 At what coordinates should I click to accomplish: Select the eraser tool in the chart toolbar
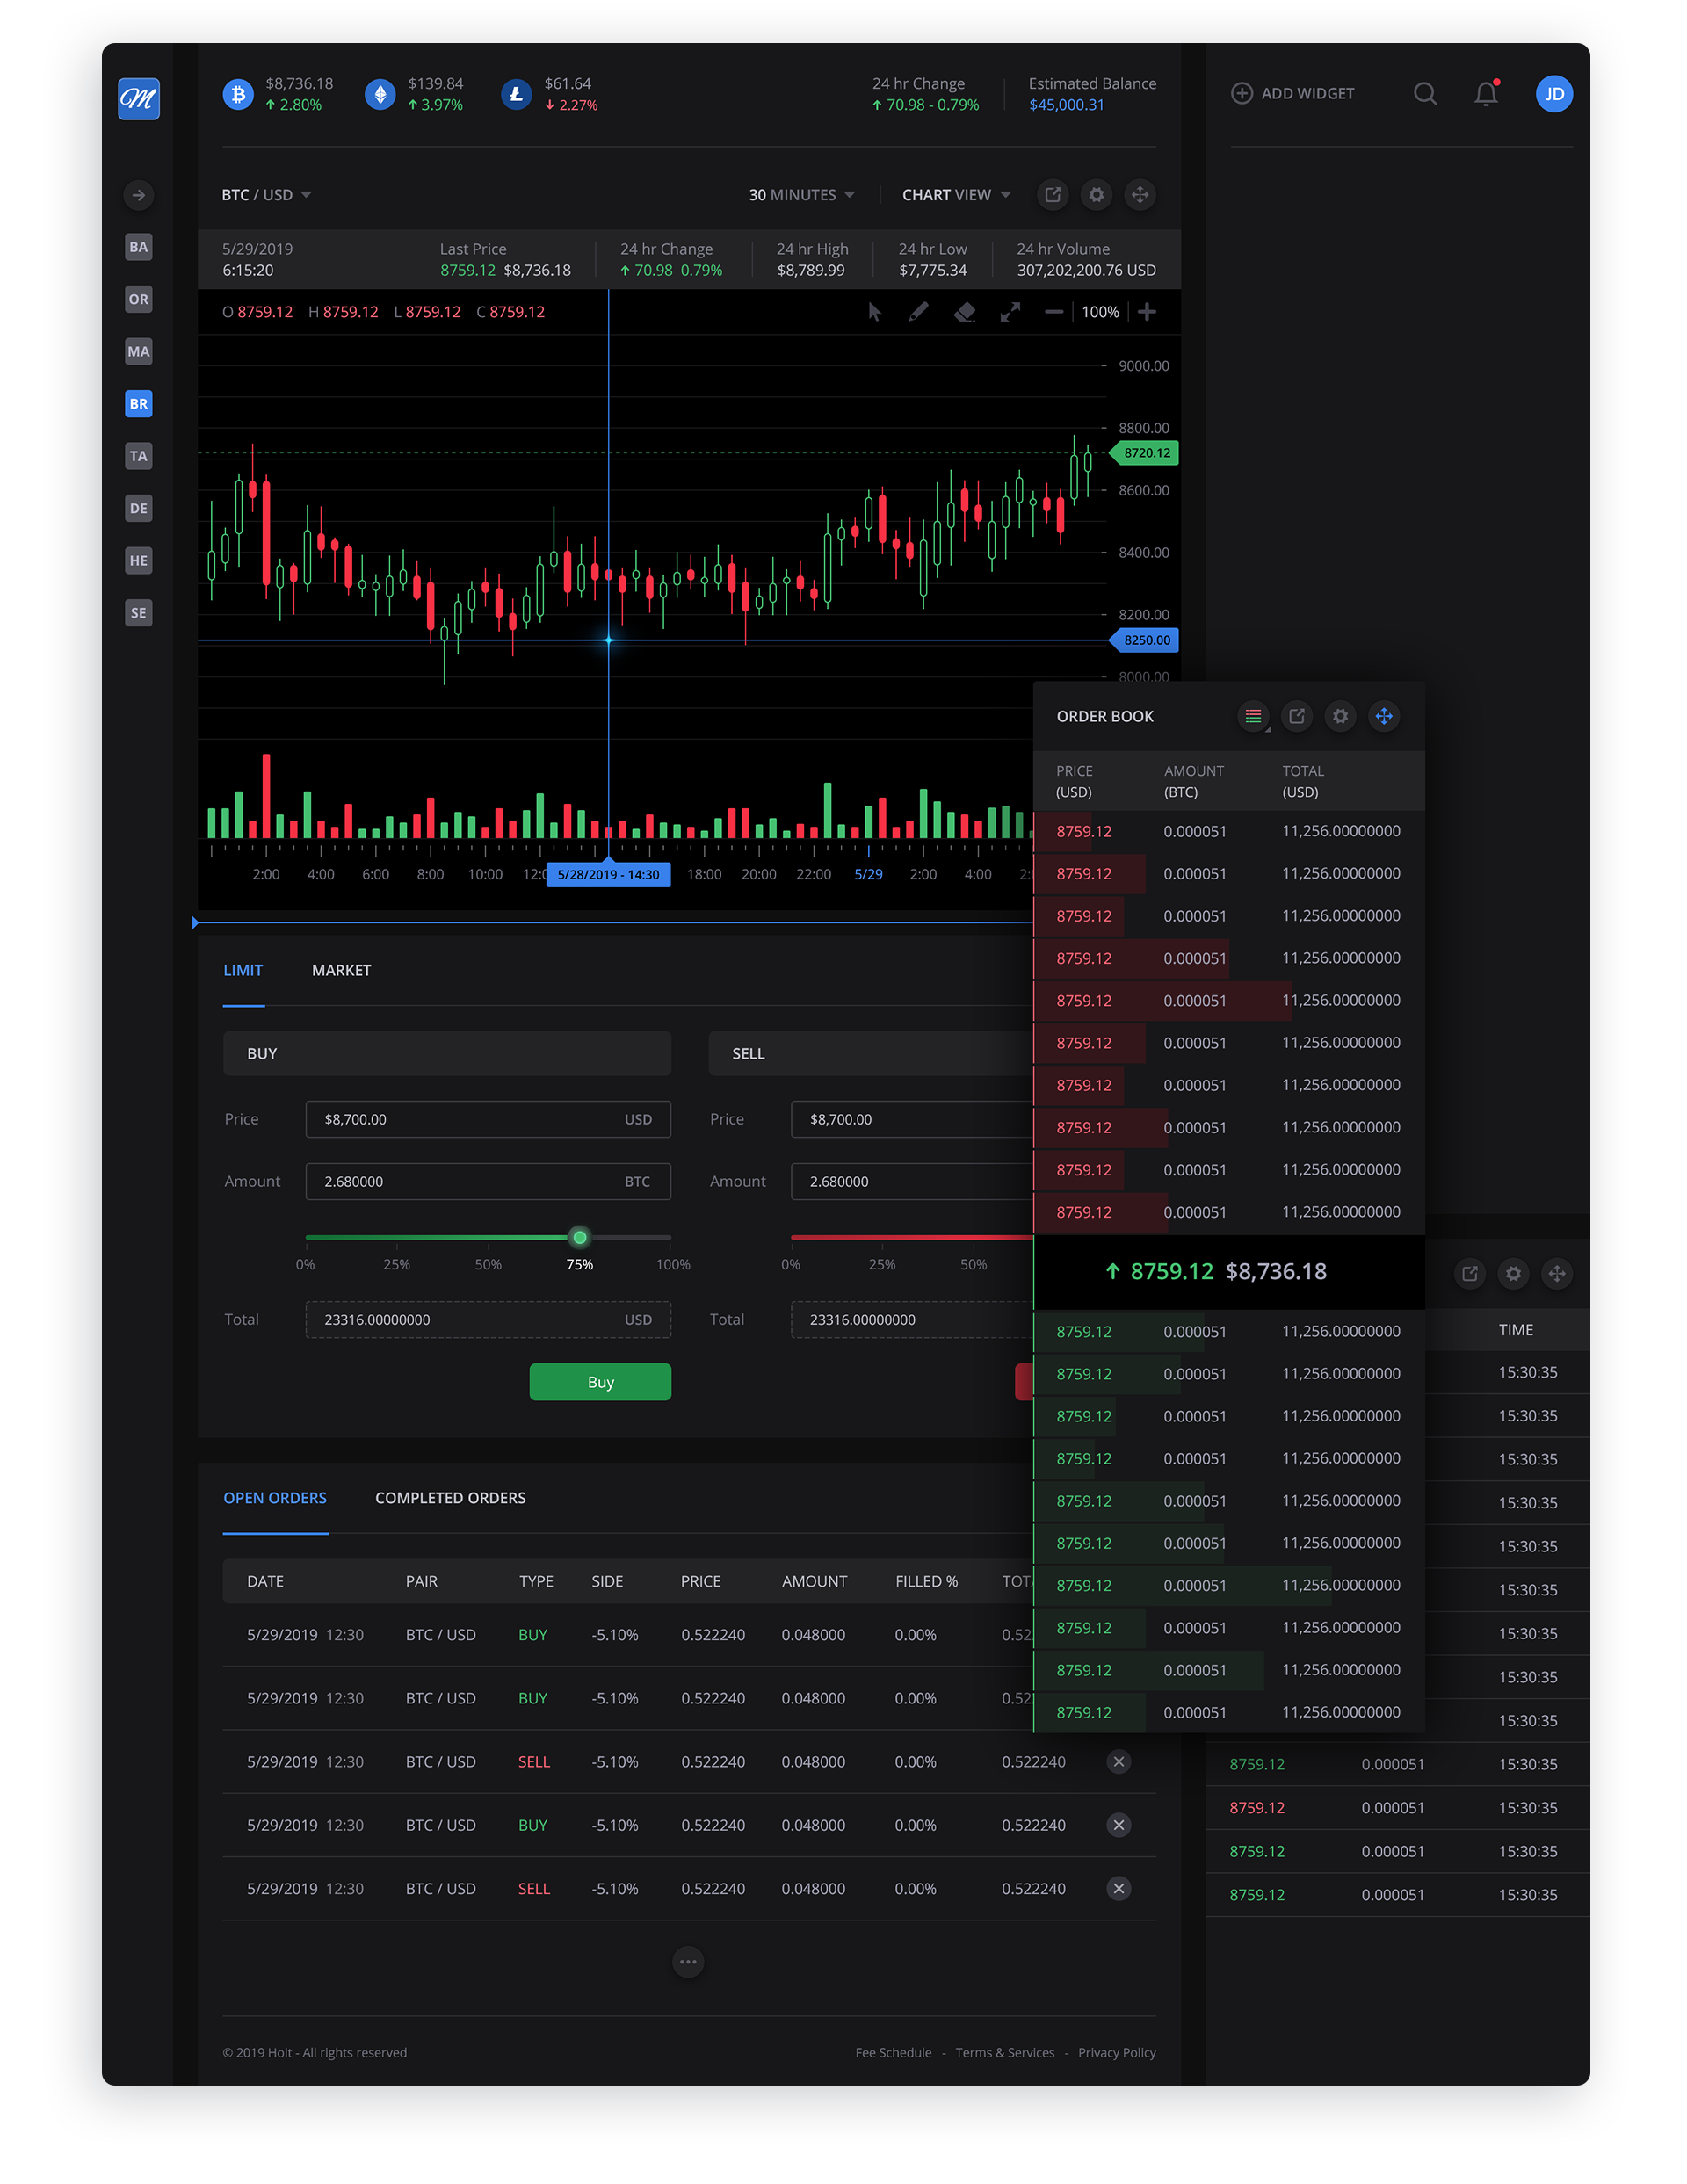pos(963,312)
